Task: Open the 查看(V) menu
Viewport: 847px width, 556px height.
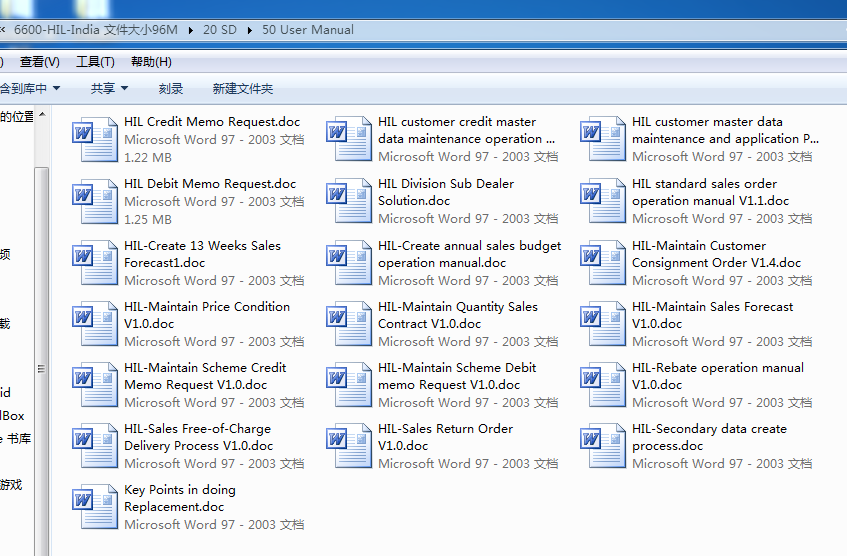Action: (39, 62)
